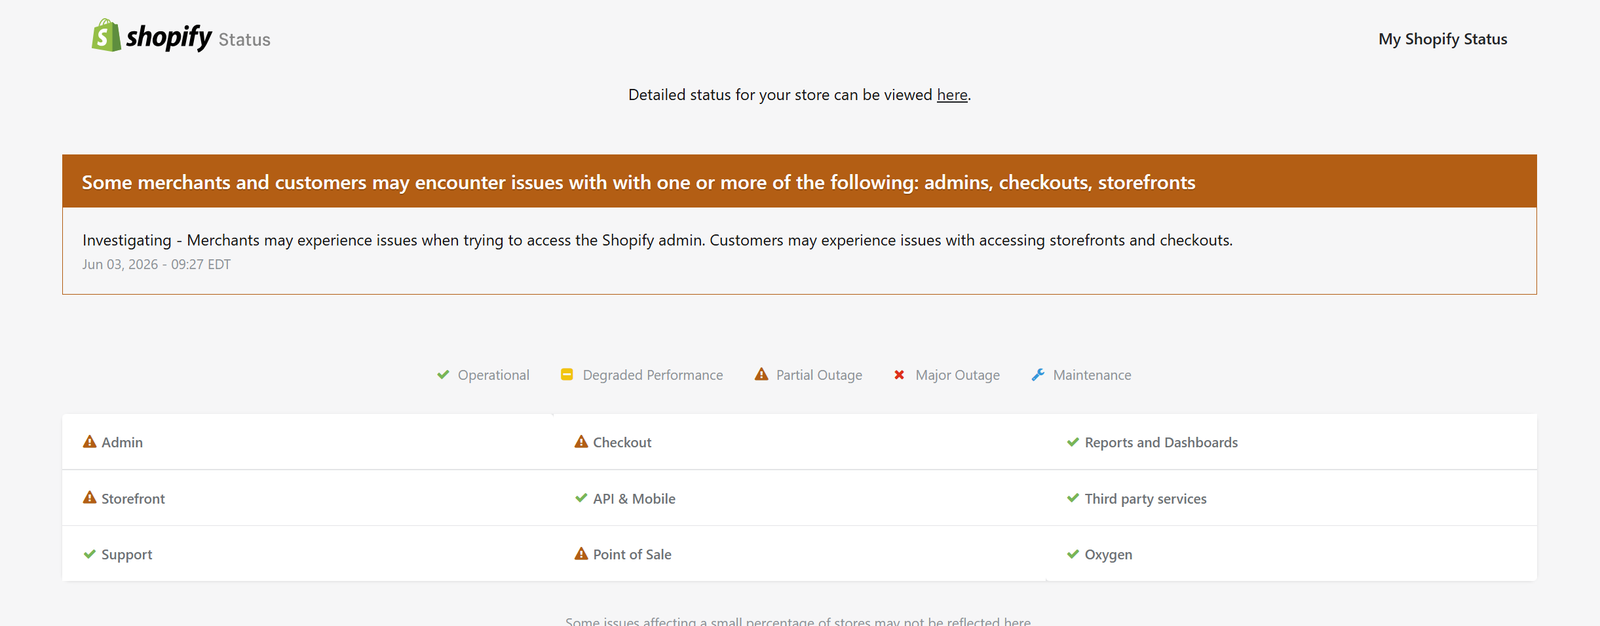This screenshot has width=1600, height=626.
Task: Follow the 'here' link for store status
Action: [x=952, y=95]
